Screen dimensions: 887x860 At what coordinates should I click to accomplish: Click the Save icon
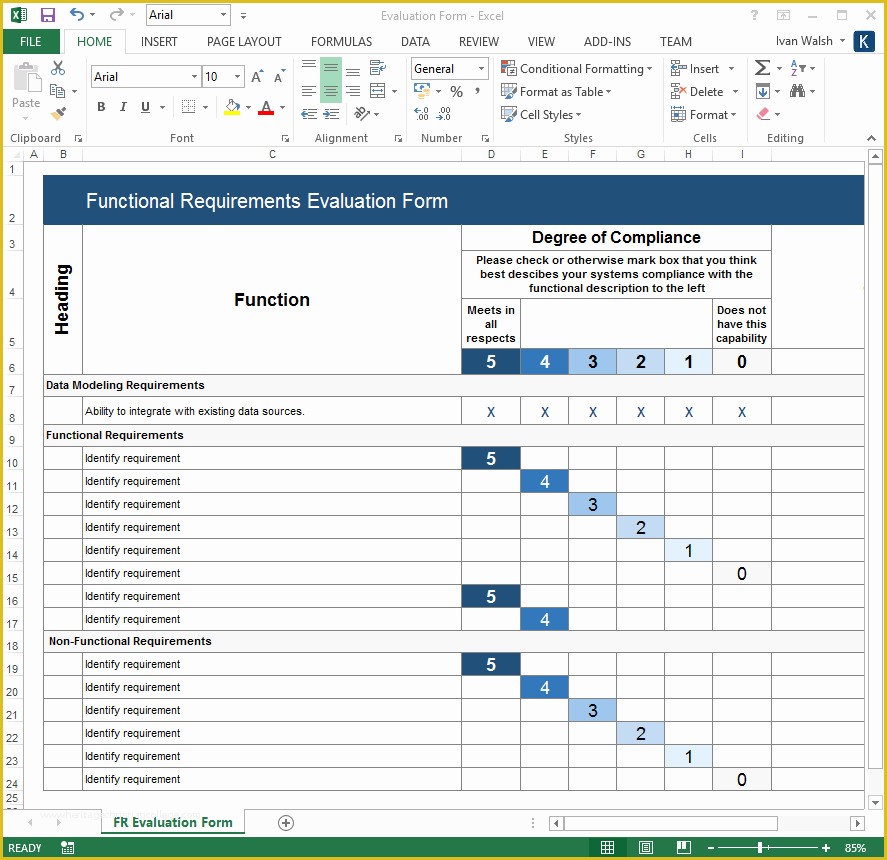click(46, 14)
